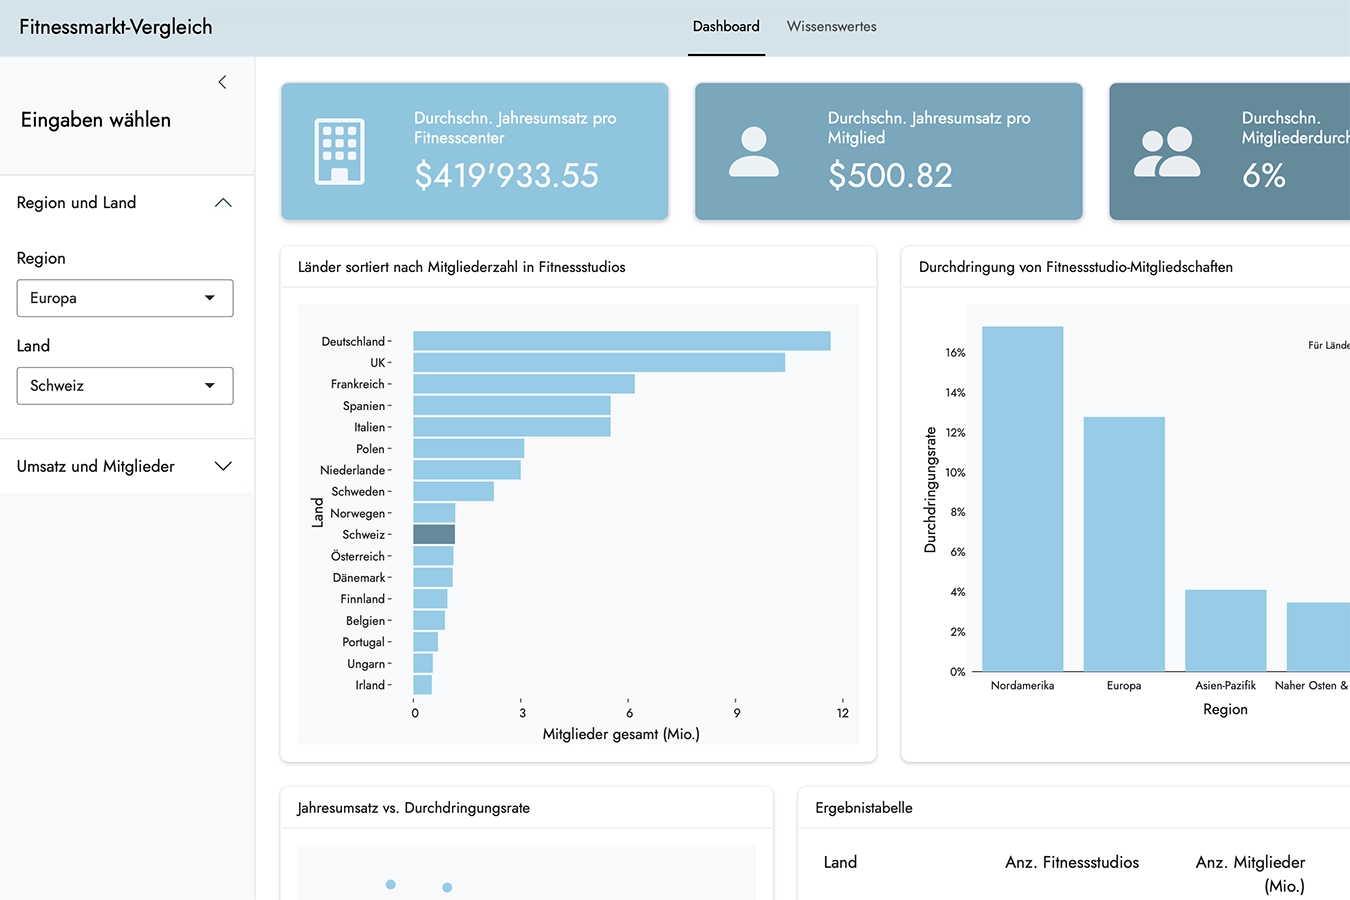Collapse the Region und Land section
The height and width of the screenshot is (900, 1350).
coord(223,203)
